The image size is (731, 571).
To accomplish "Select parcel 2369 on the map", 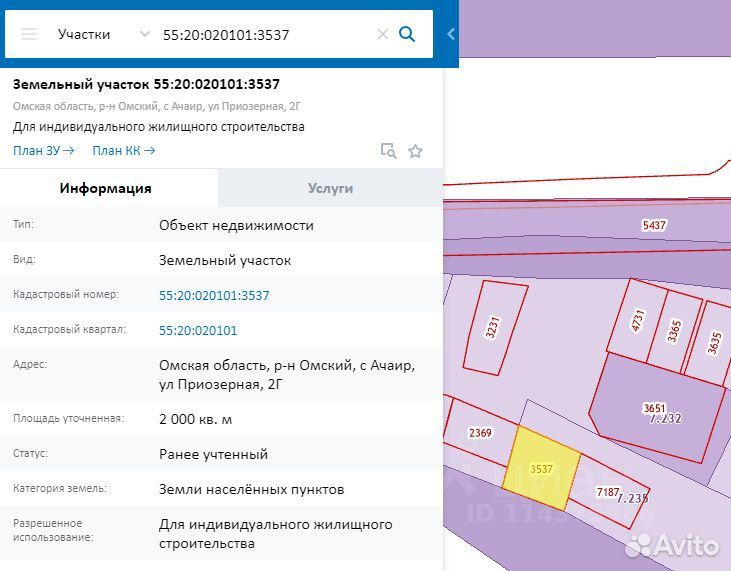I will pos(480,433).
